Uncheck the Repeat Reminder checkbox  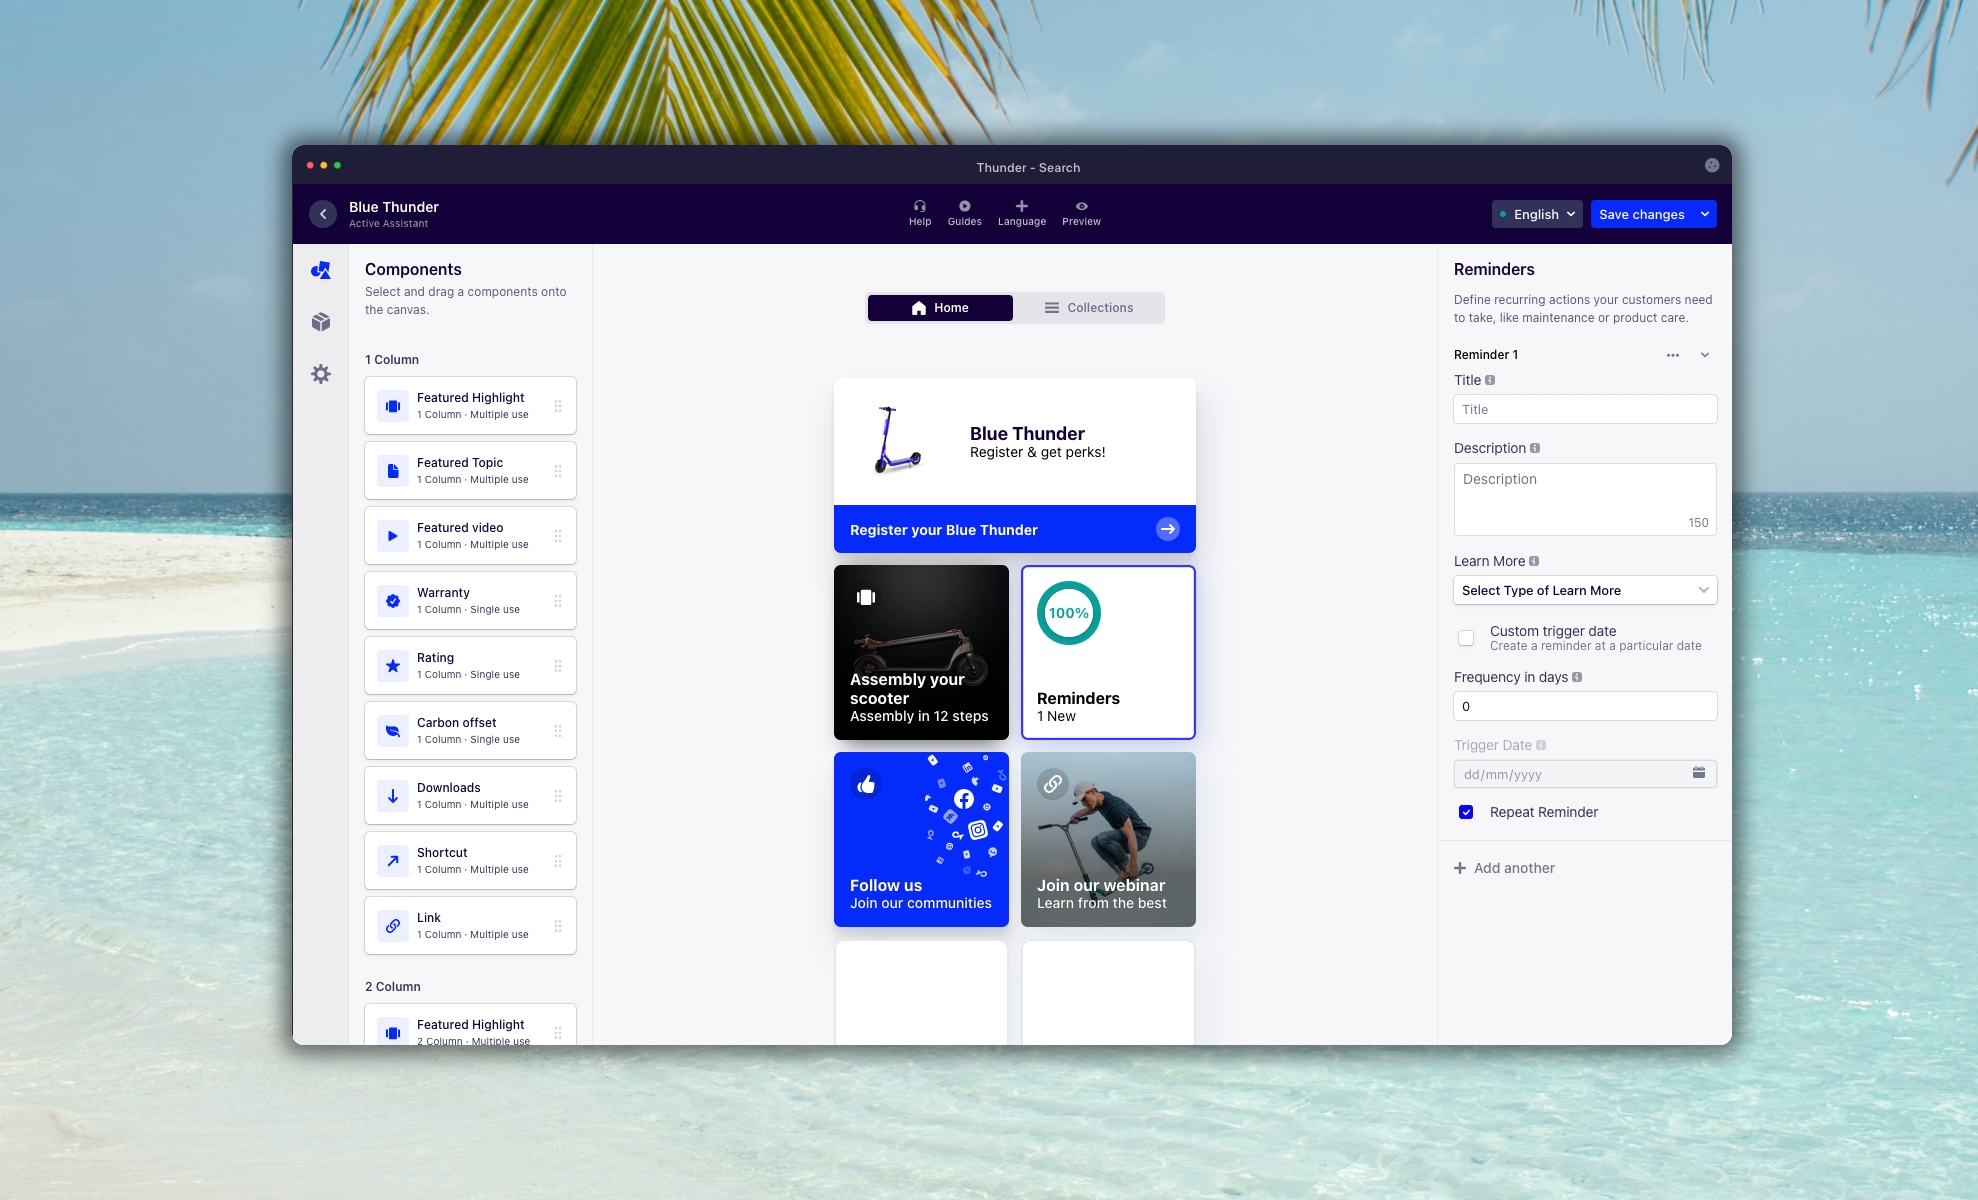(x=1466, y=812)
